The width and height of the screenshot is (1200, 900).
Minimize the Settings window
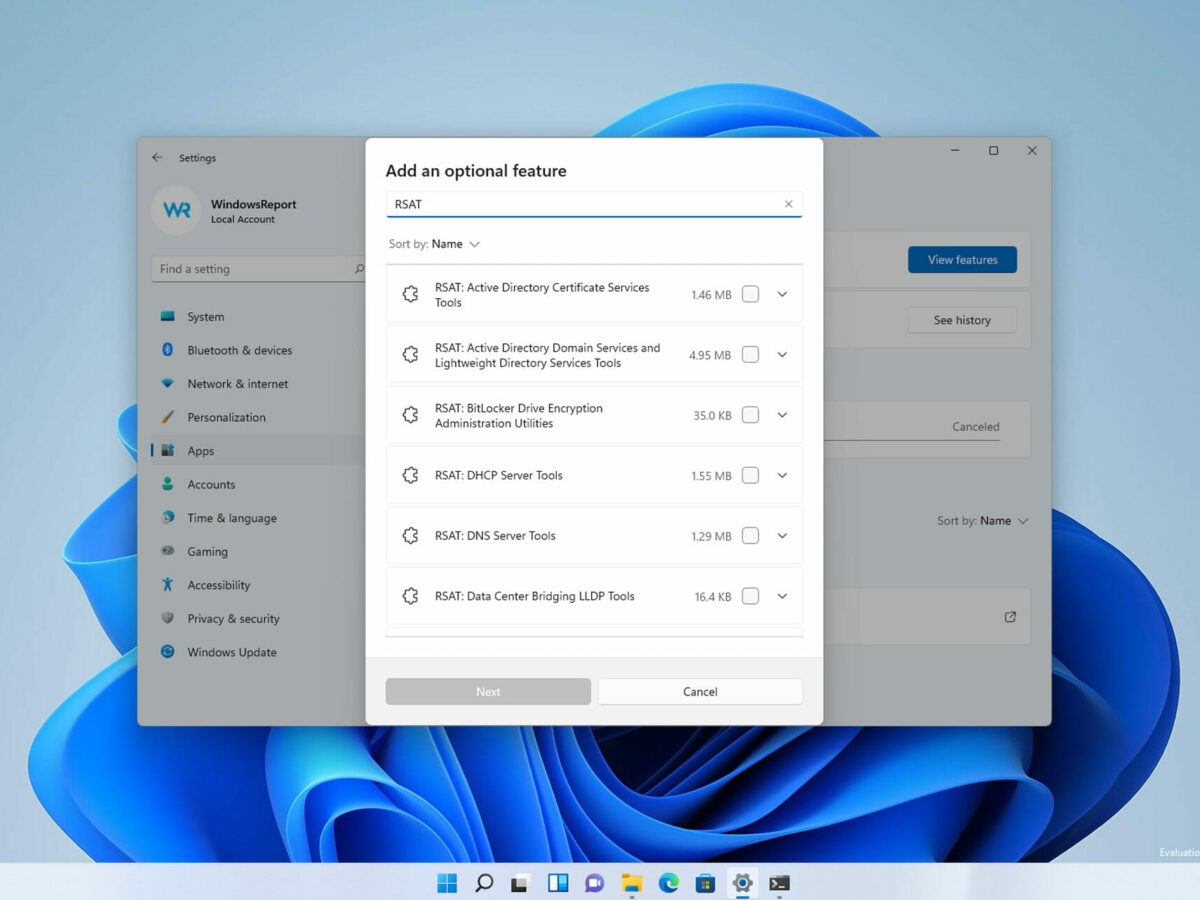[955, 151]
